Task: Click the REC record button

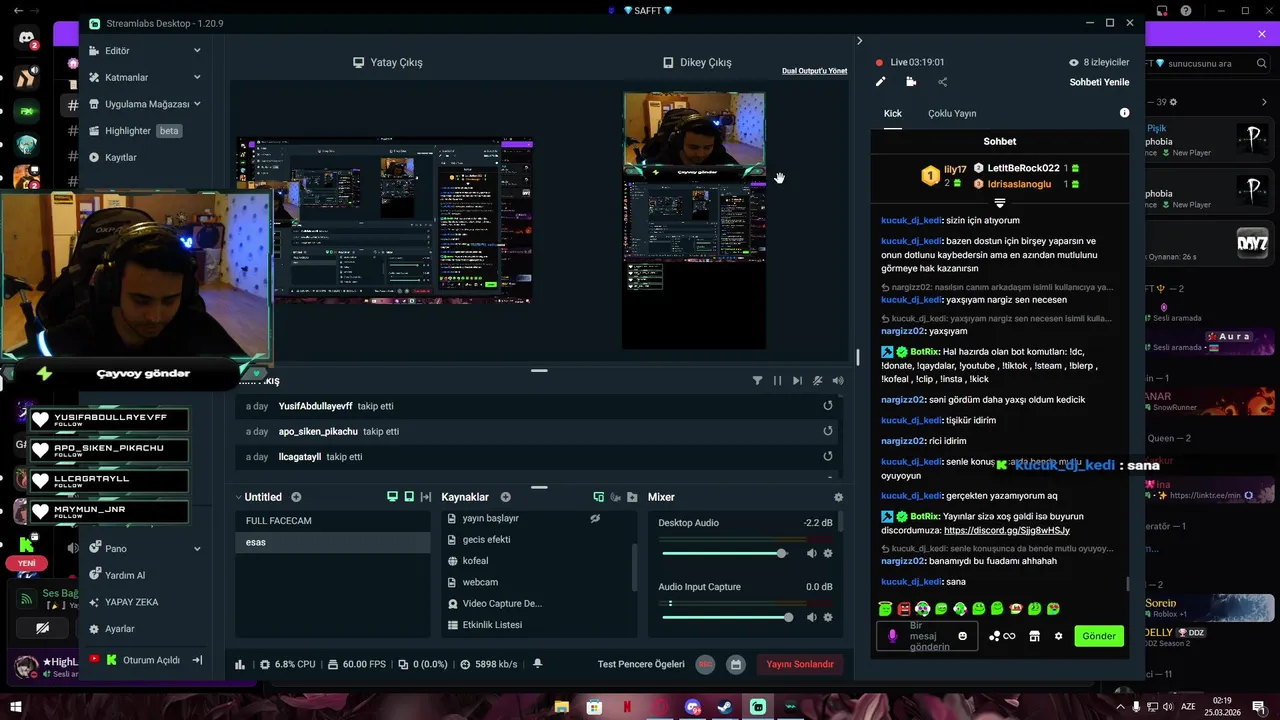Action: tap(705, 664)
